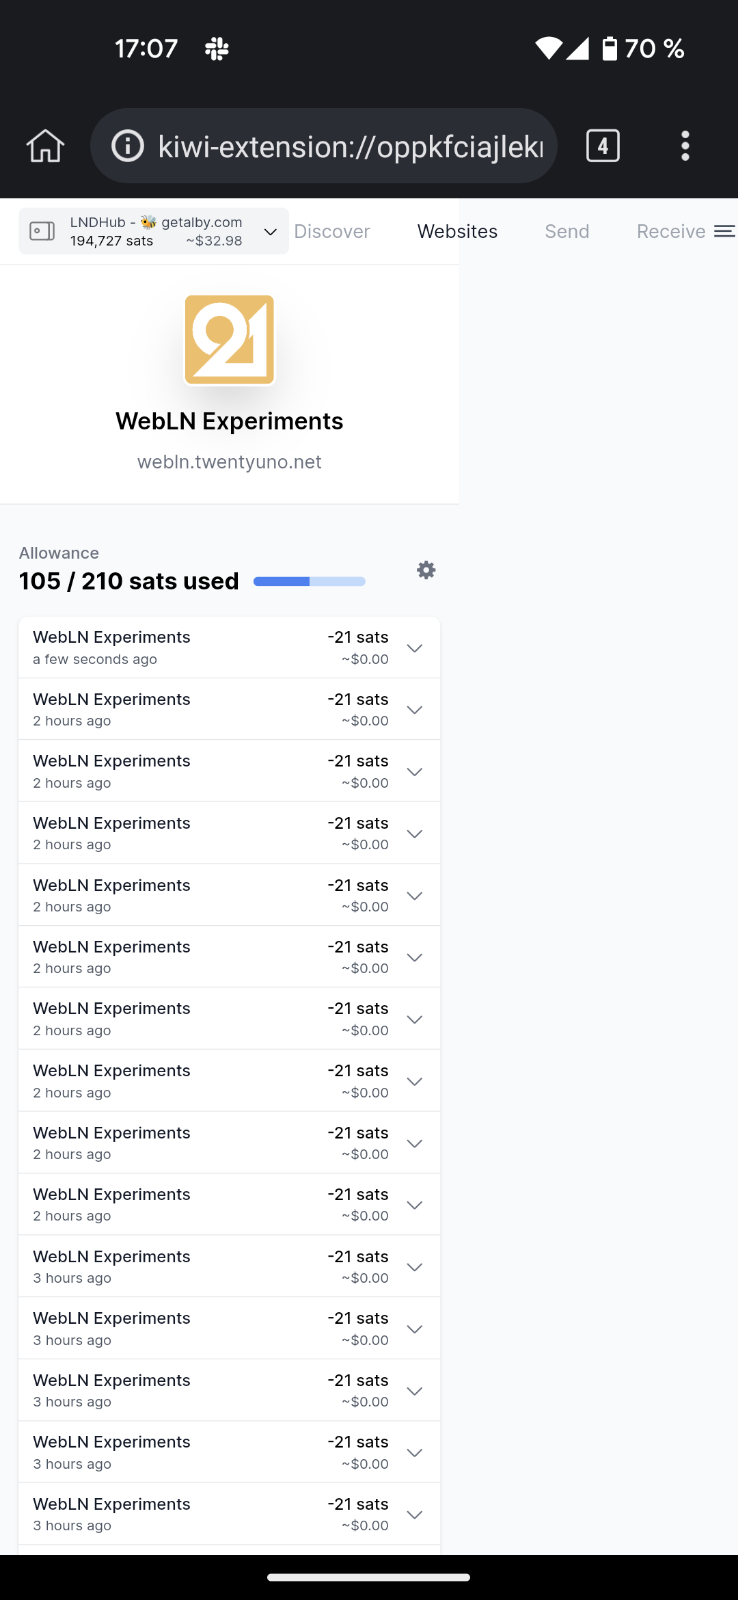Expand the most recent WebLN Experiments transaction

(x=414, y=648)
